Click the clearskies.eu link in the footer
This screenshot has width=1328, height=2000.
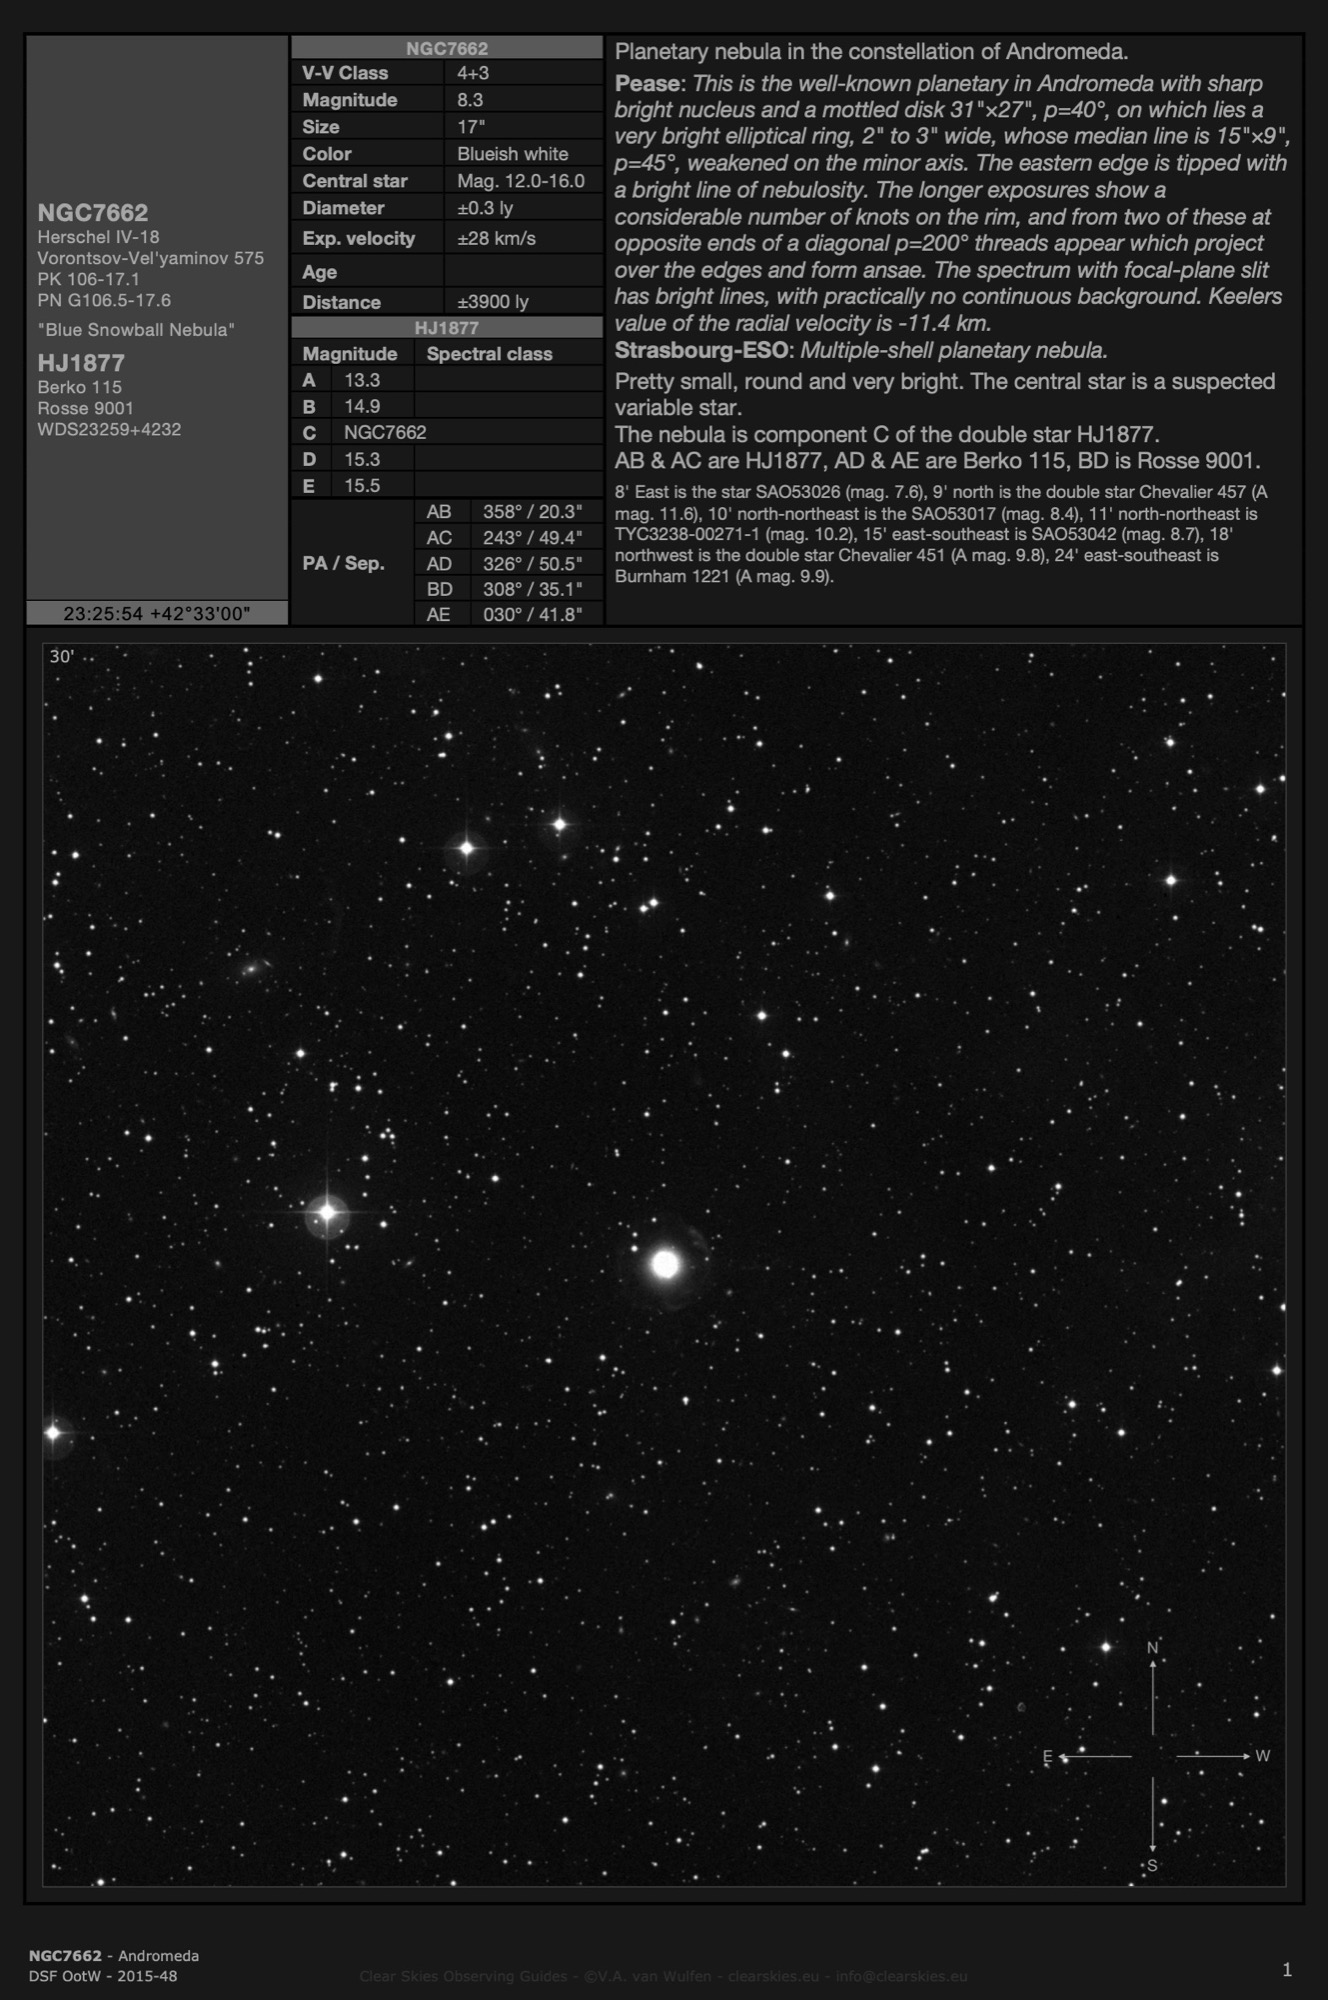pos(773,1976)
